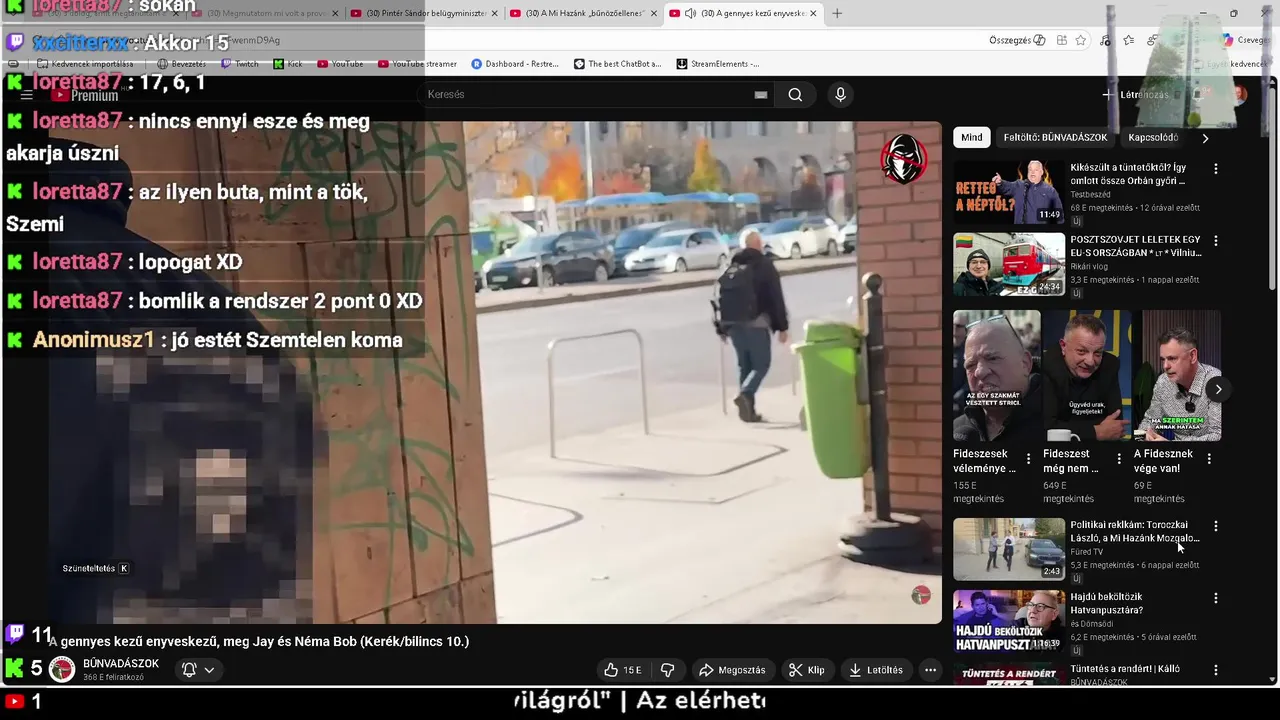Open options menu for POSZTSZOVJET LELETEK video
Screen dimensions: 1280x720
[1216, 241]
